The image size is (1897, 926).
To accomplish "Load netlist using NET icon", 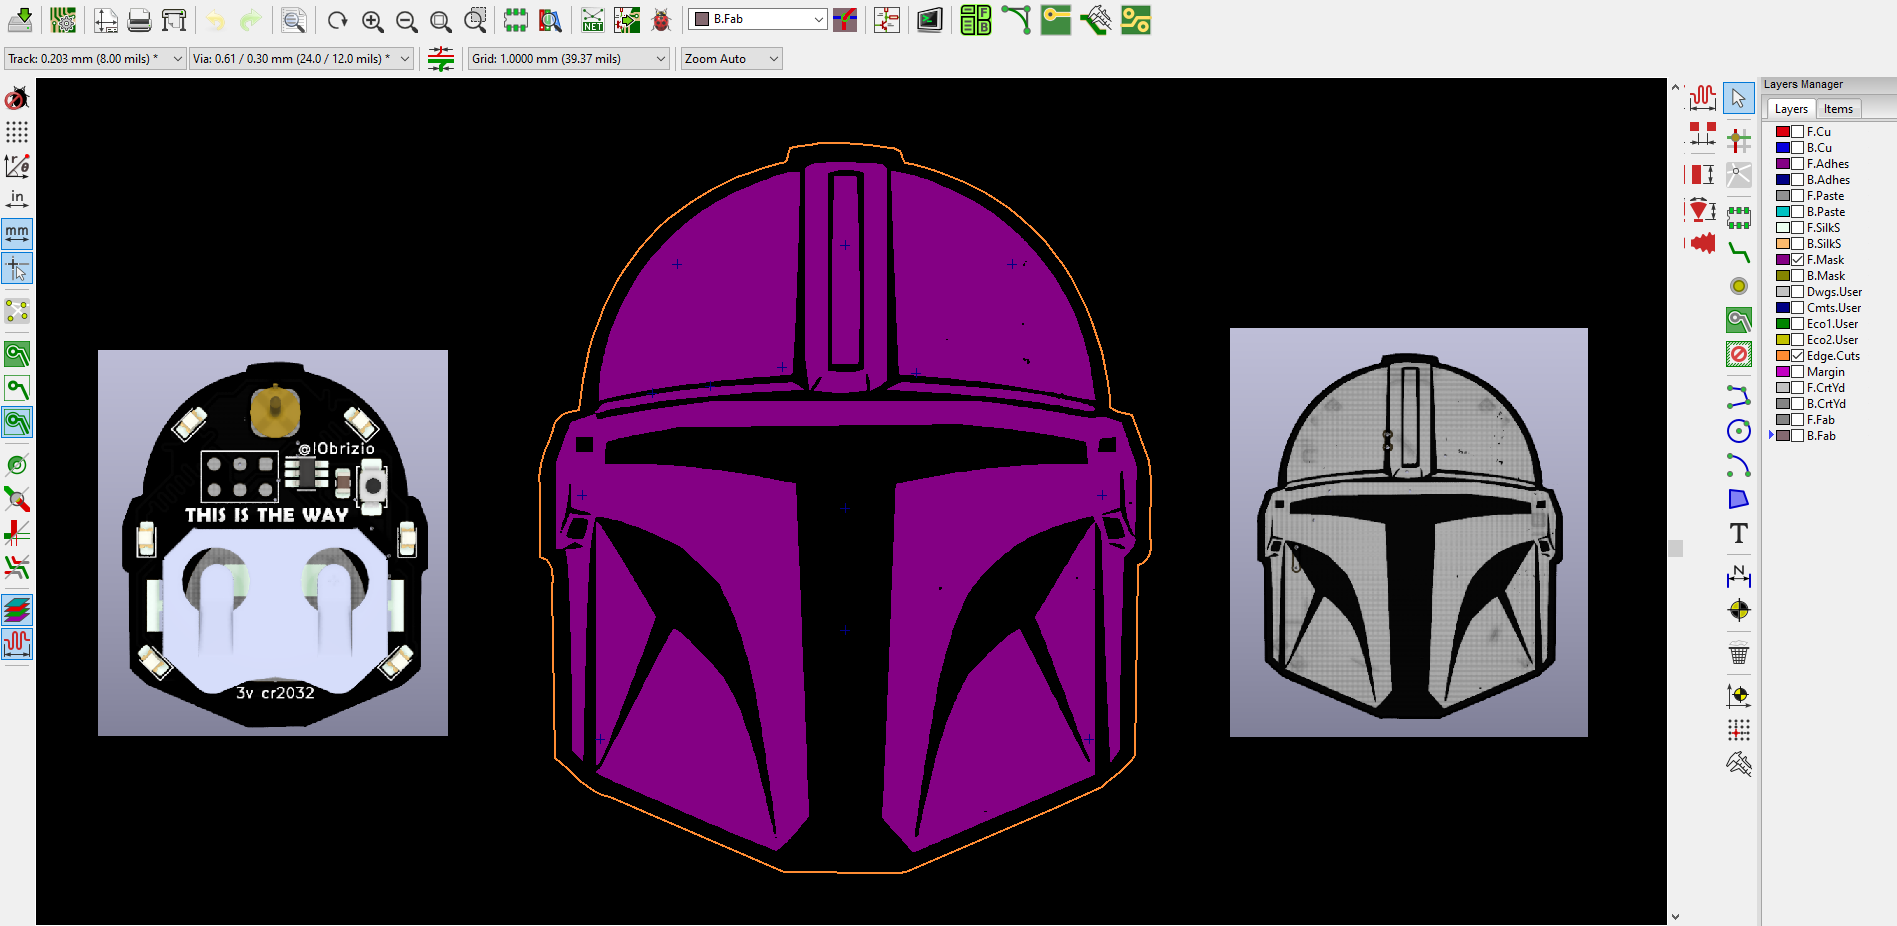I will pyautogui.click(x=593, y=19).
